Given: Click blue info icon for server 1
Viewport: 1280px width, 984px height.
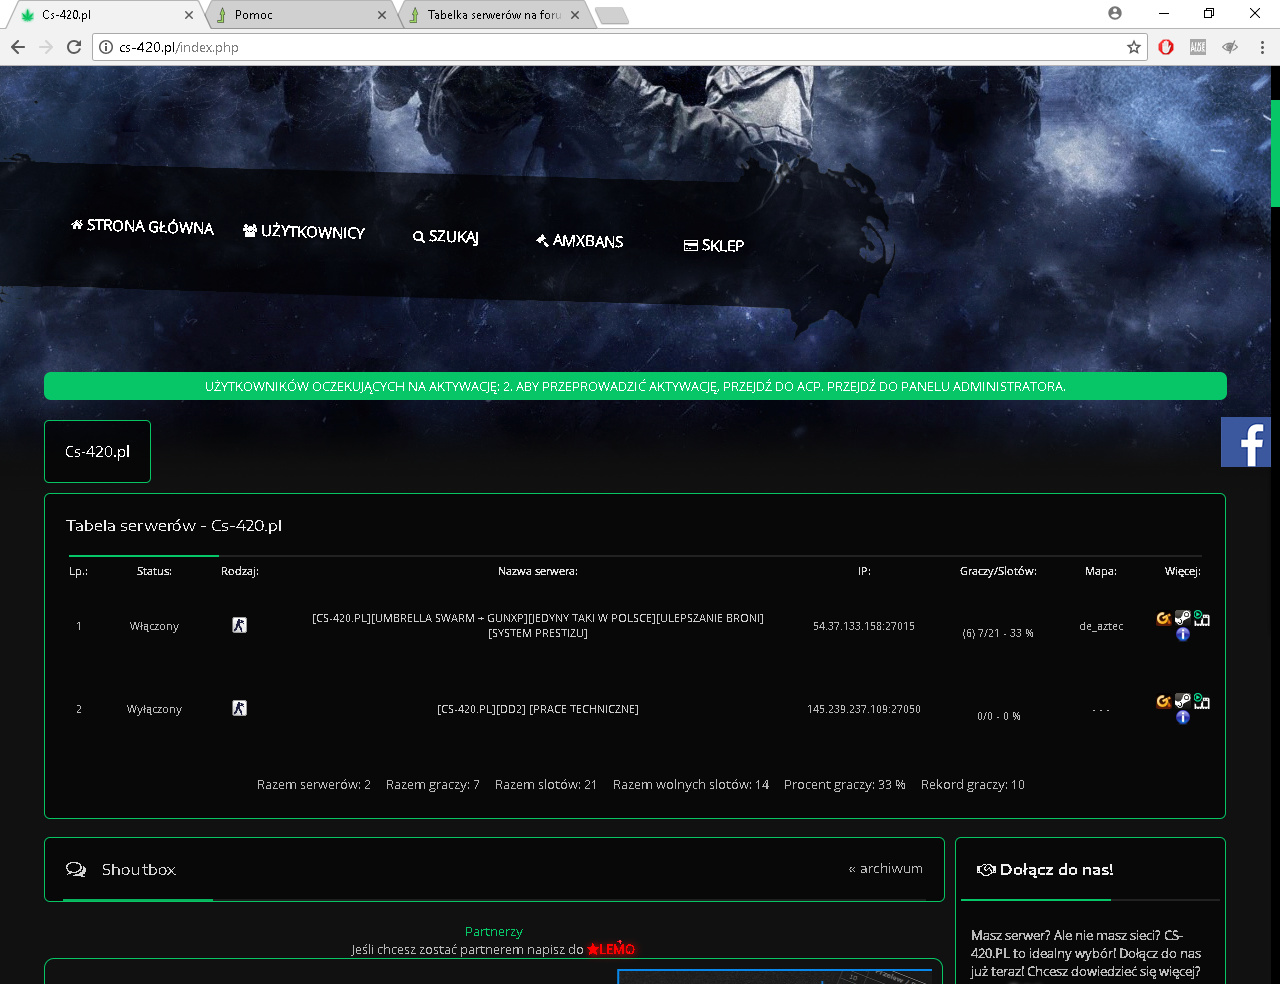Looking at the screenshot, I should (x=1183, y=634).
